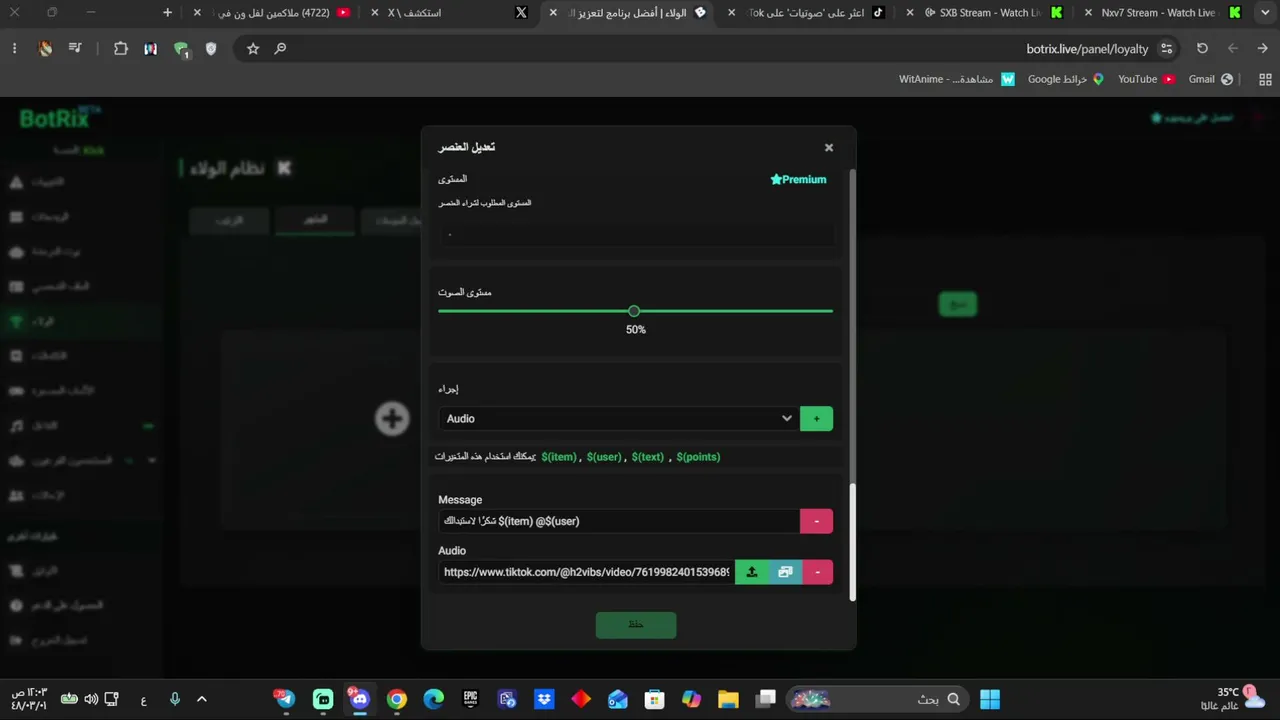This screenshot has height=720, width=1280.
Task: Open site information icon in address bar
Action: (1166, 49)
